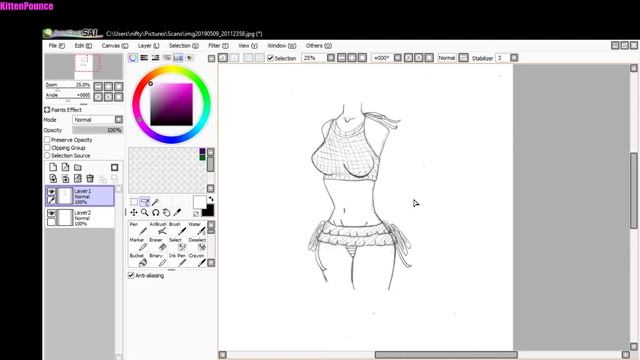Click the horizontal canvas scrollbar thumb

446,355
